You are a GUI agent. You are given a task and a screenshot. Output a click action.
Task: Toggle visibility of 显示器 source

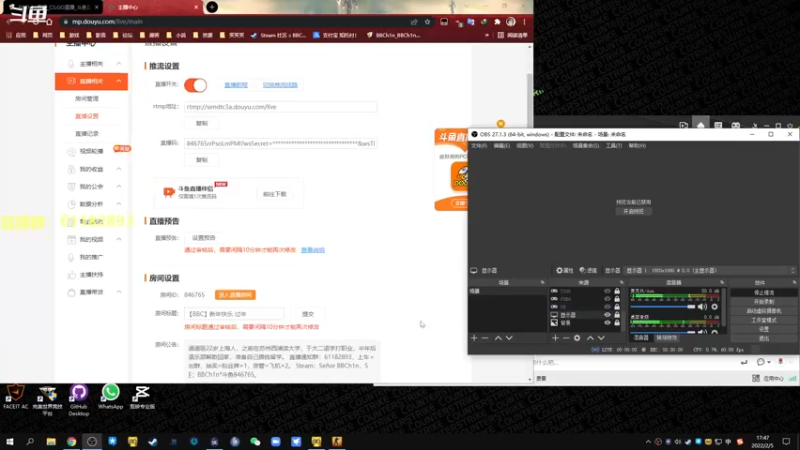click(x=607, y=315)
